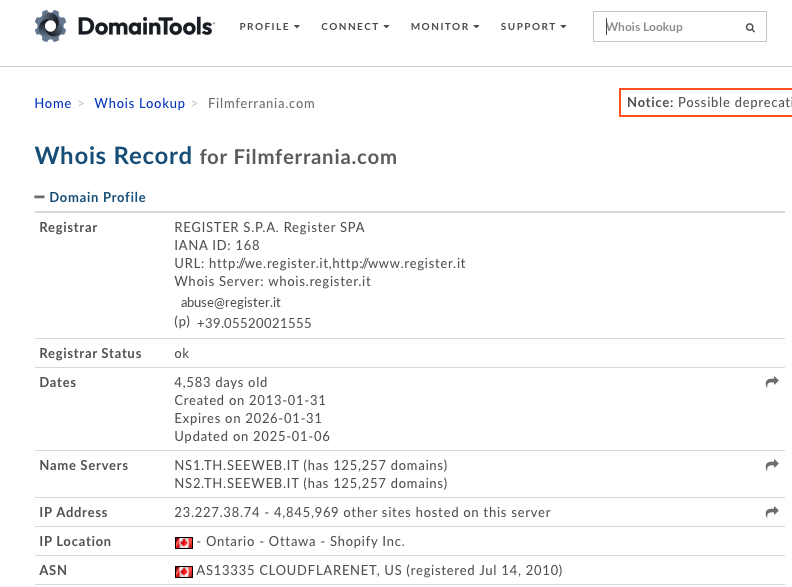Click the ASN row label

53,570
